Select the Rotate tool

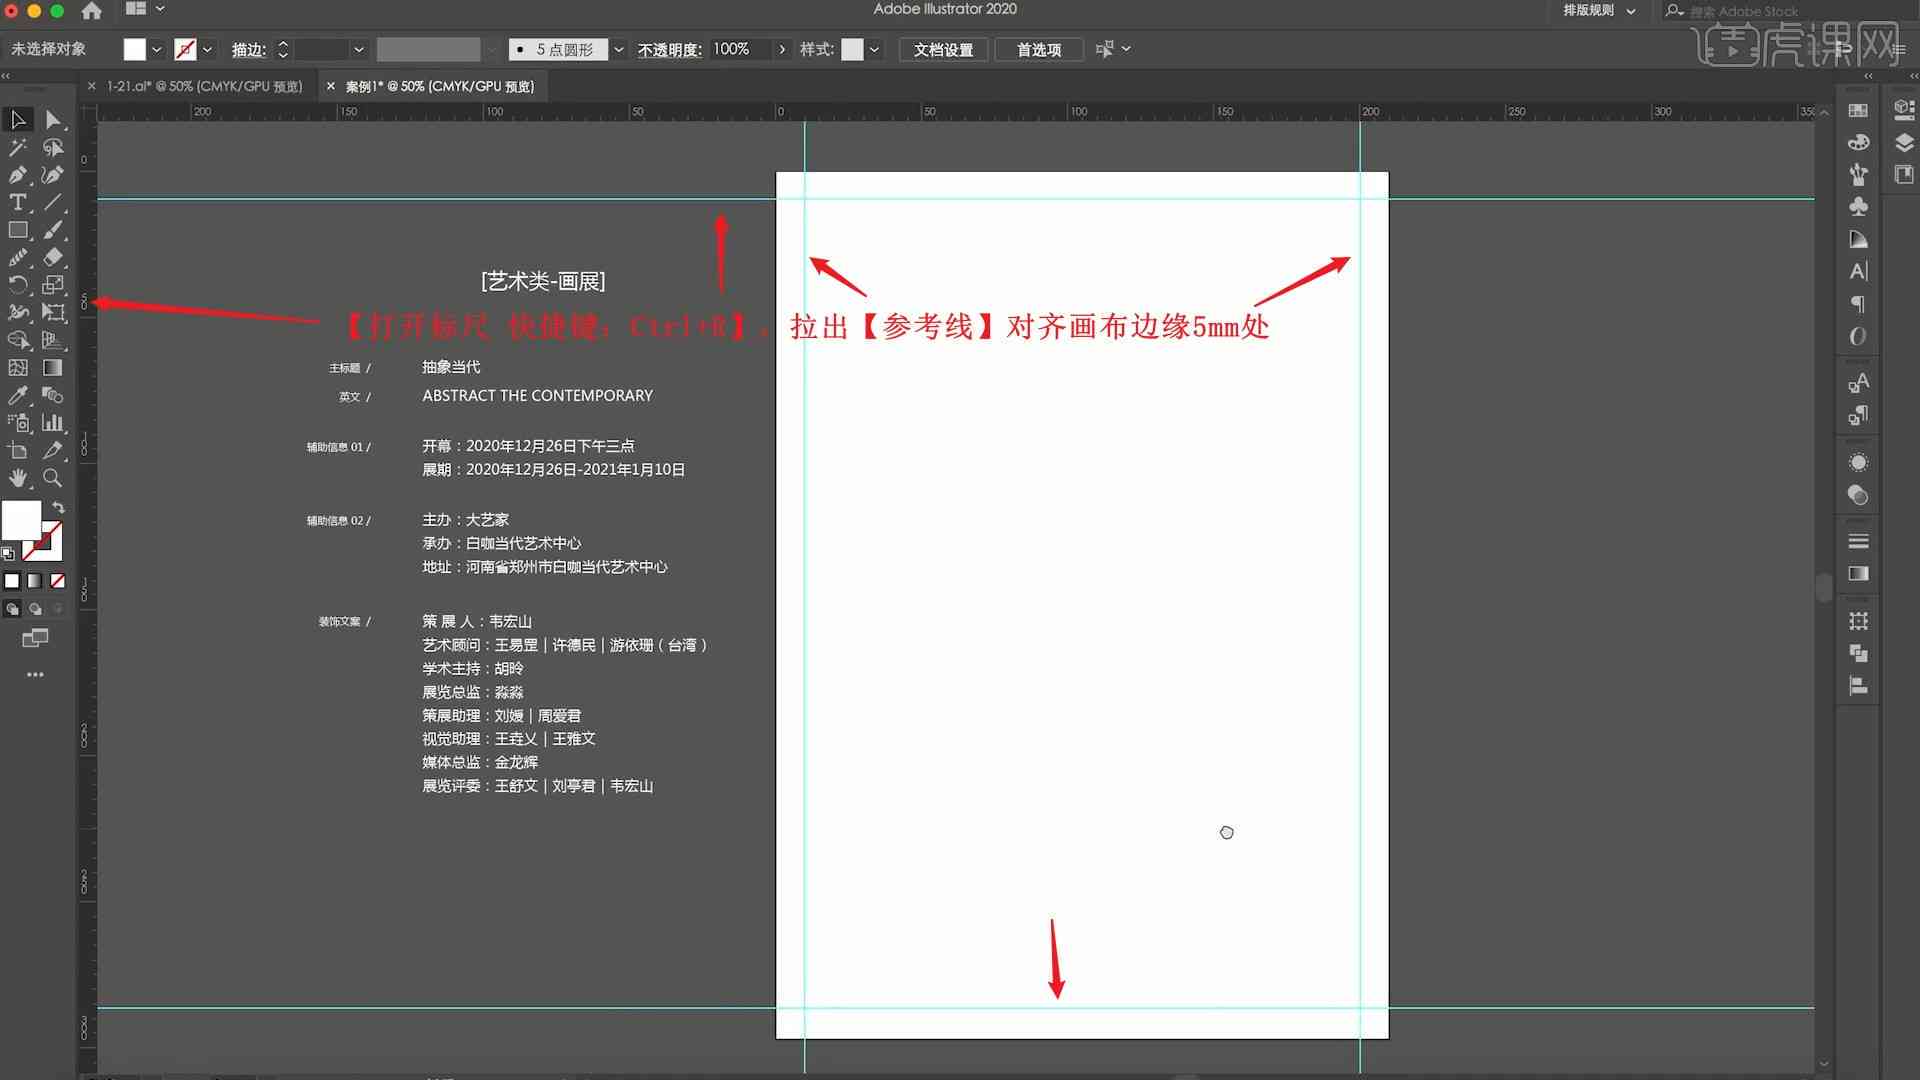[18, 285]
